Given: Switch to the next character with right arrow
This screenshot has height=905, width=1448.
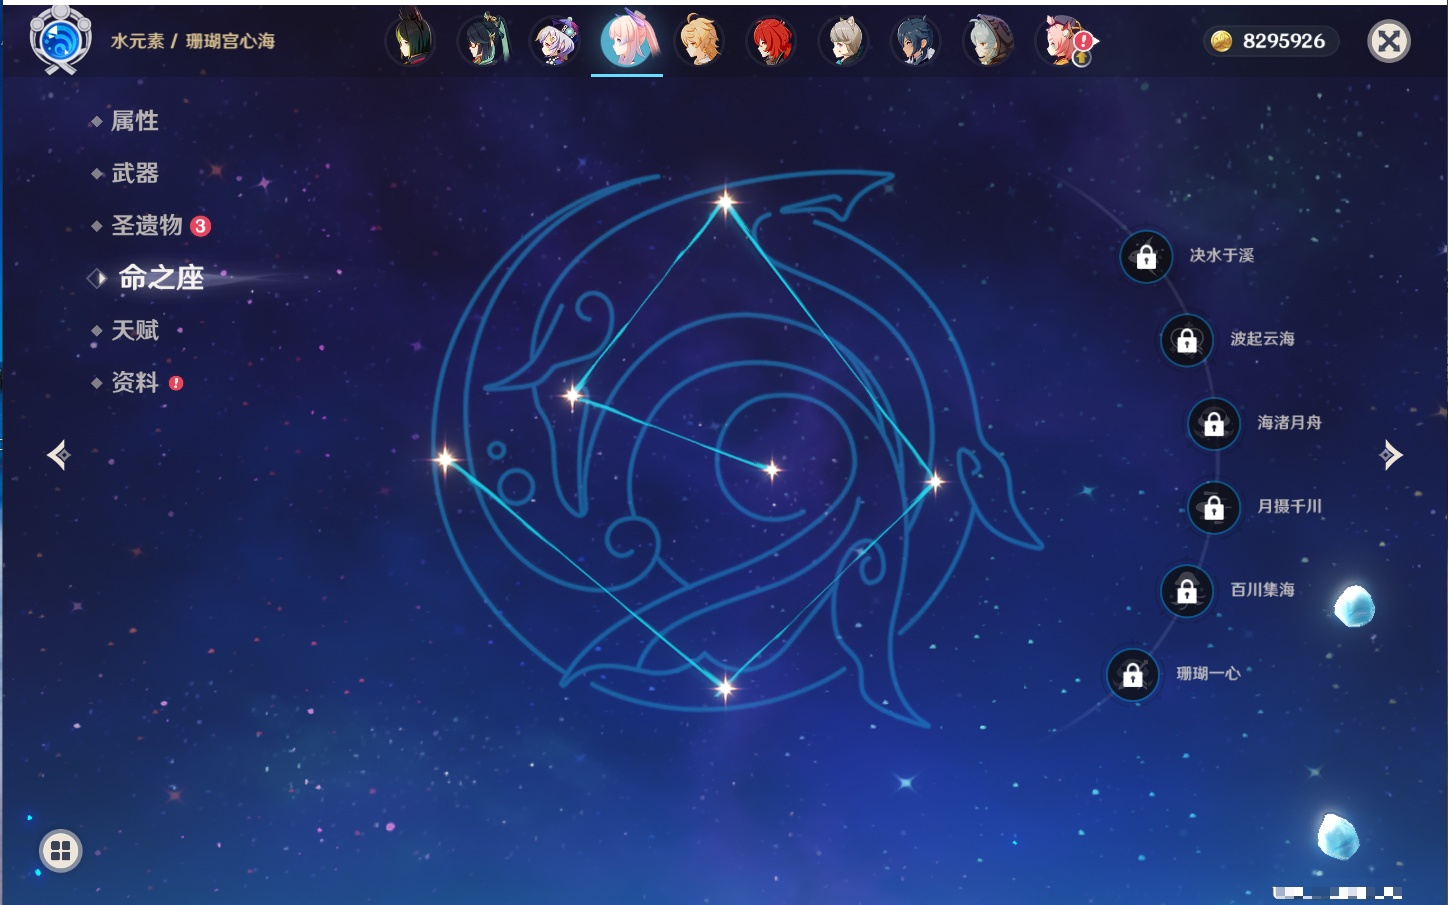Looking at the screenshot, I should tap(1391, 455).
